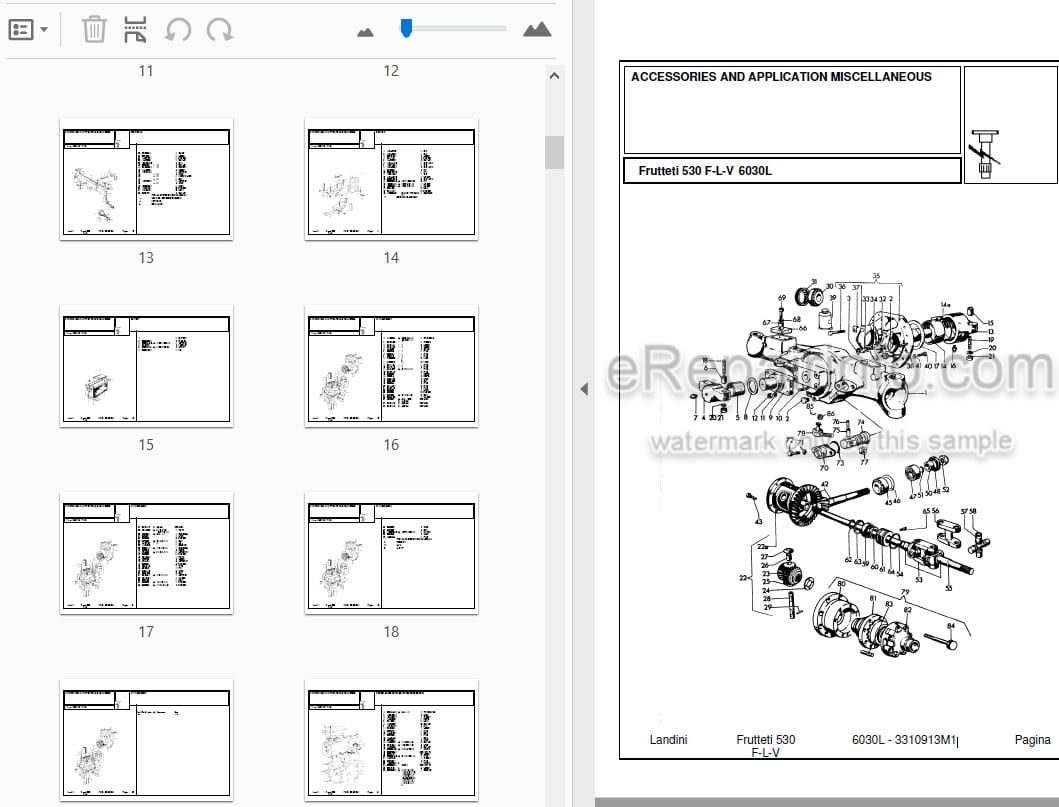Image resolution: width=1059 pixels, height=807 pixels.
Task: Click the page label 12
Action: click(x=391, y=71)
